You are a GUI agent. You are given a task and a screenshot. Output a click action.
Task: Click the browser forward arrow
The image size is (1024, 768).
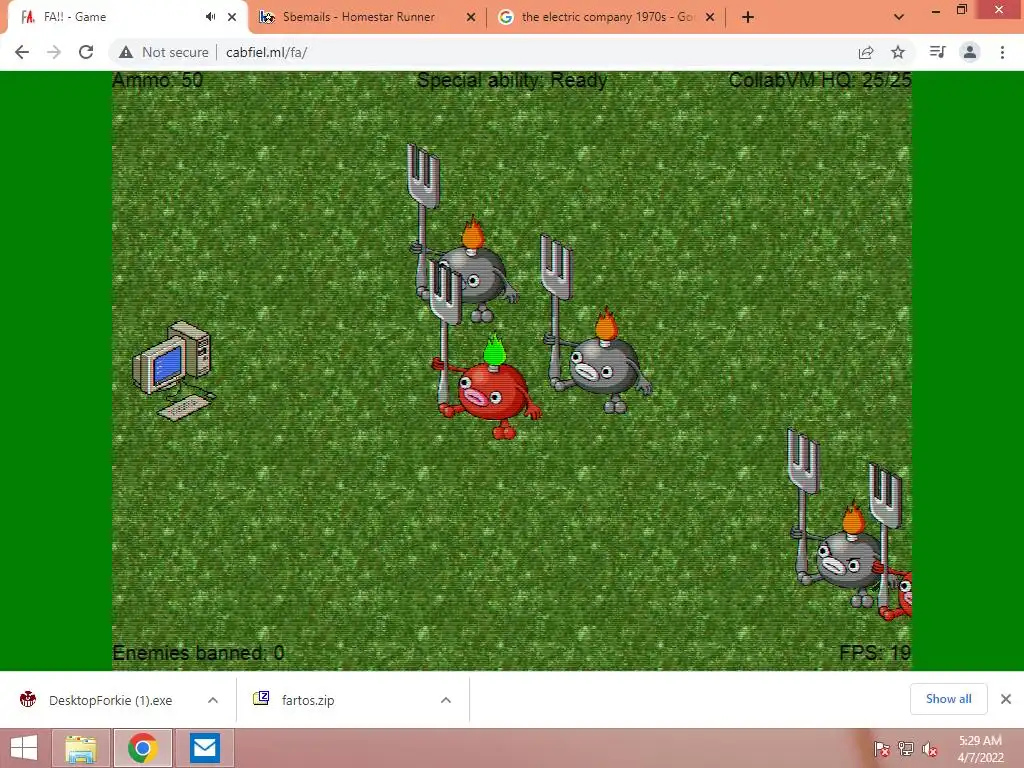[54, 52]
